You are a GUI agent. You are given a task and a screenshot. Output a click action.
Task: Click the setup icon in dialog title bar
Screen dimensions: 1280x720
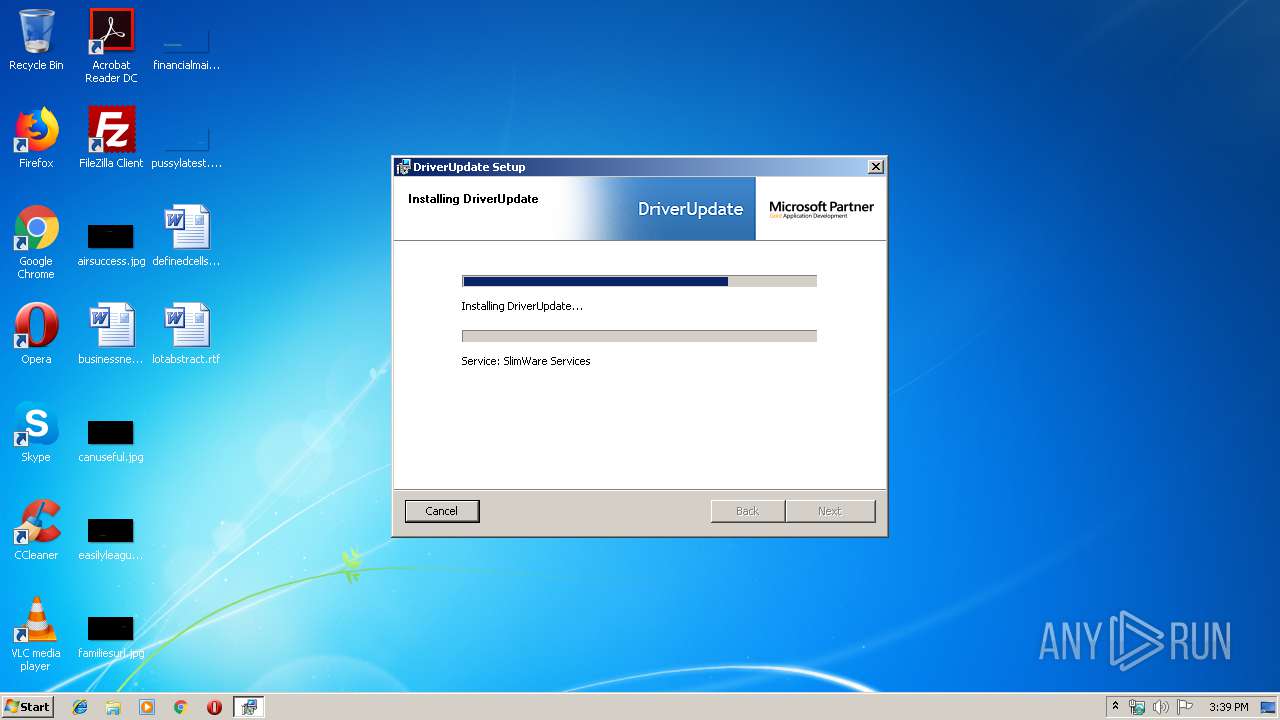403,167
